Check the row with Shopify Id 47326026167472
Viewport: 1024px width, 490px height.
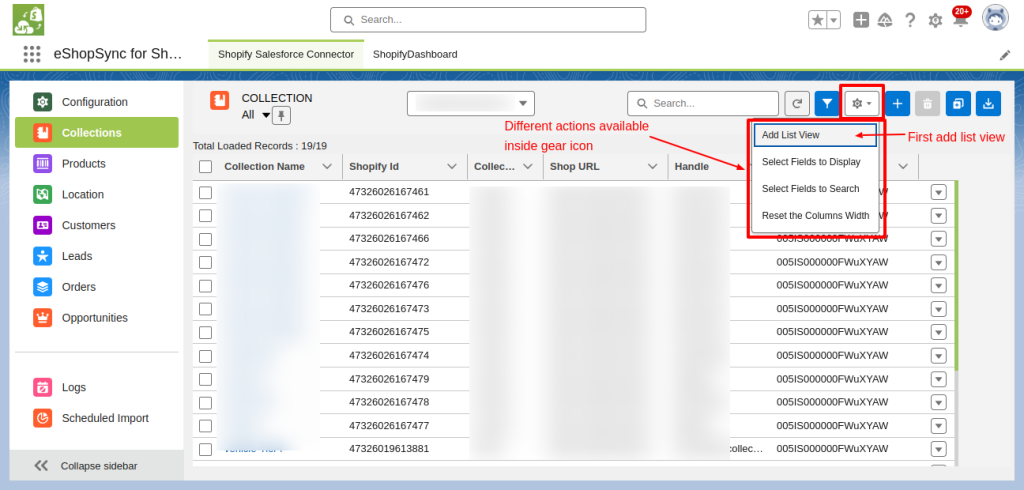206,262
